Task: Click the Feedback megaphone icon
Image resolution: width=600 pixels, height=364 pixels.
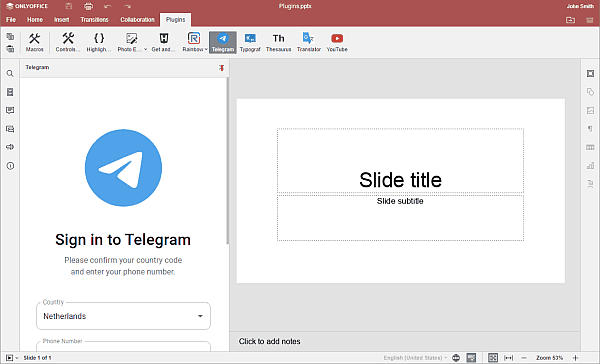Action: [x=10, y=147]
